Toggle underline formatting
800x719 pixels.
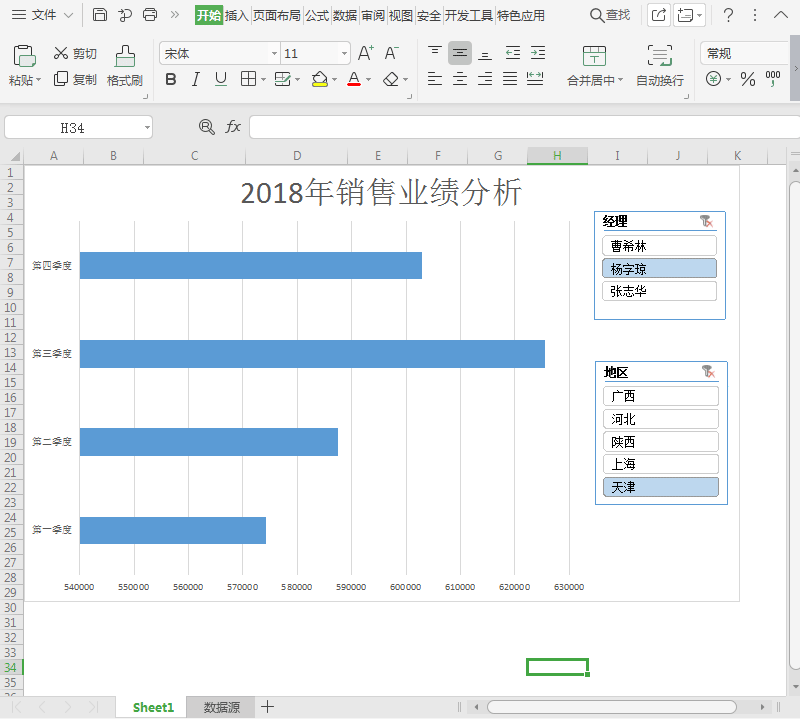tap(220, 79)
